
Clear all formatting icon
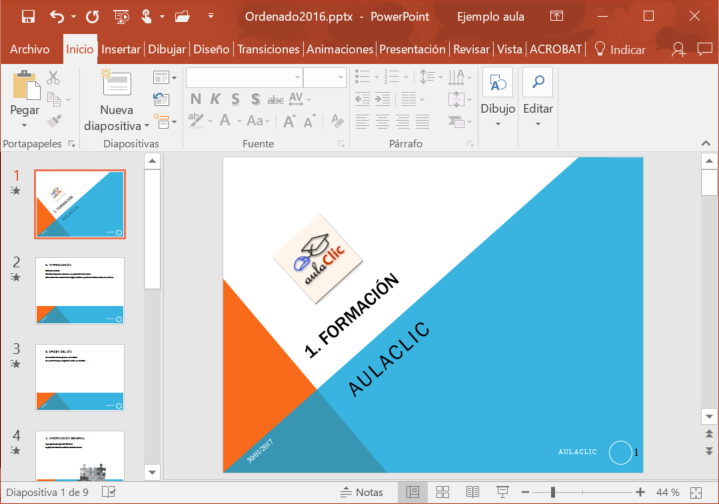coord(337,121)
